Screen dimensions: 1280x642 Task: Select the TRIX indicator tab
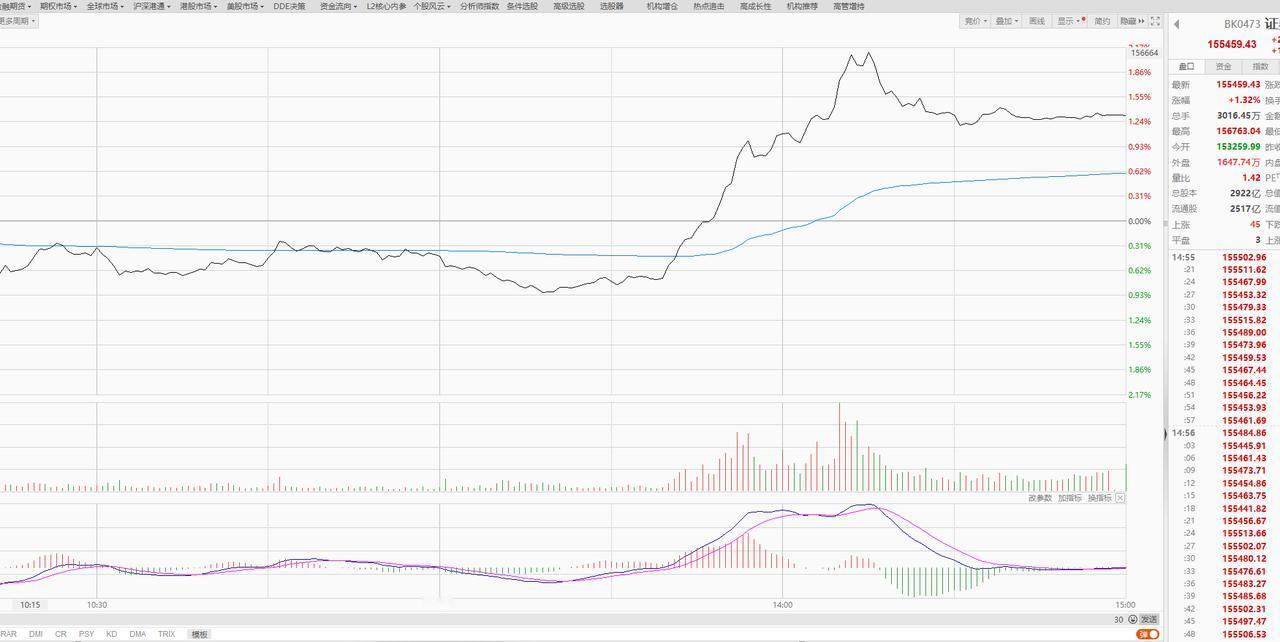[166, 634]
